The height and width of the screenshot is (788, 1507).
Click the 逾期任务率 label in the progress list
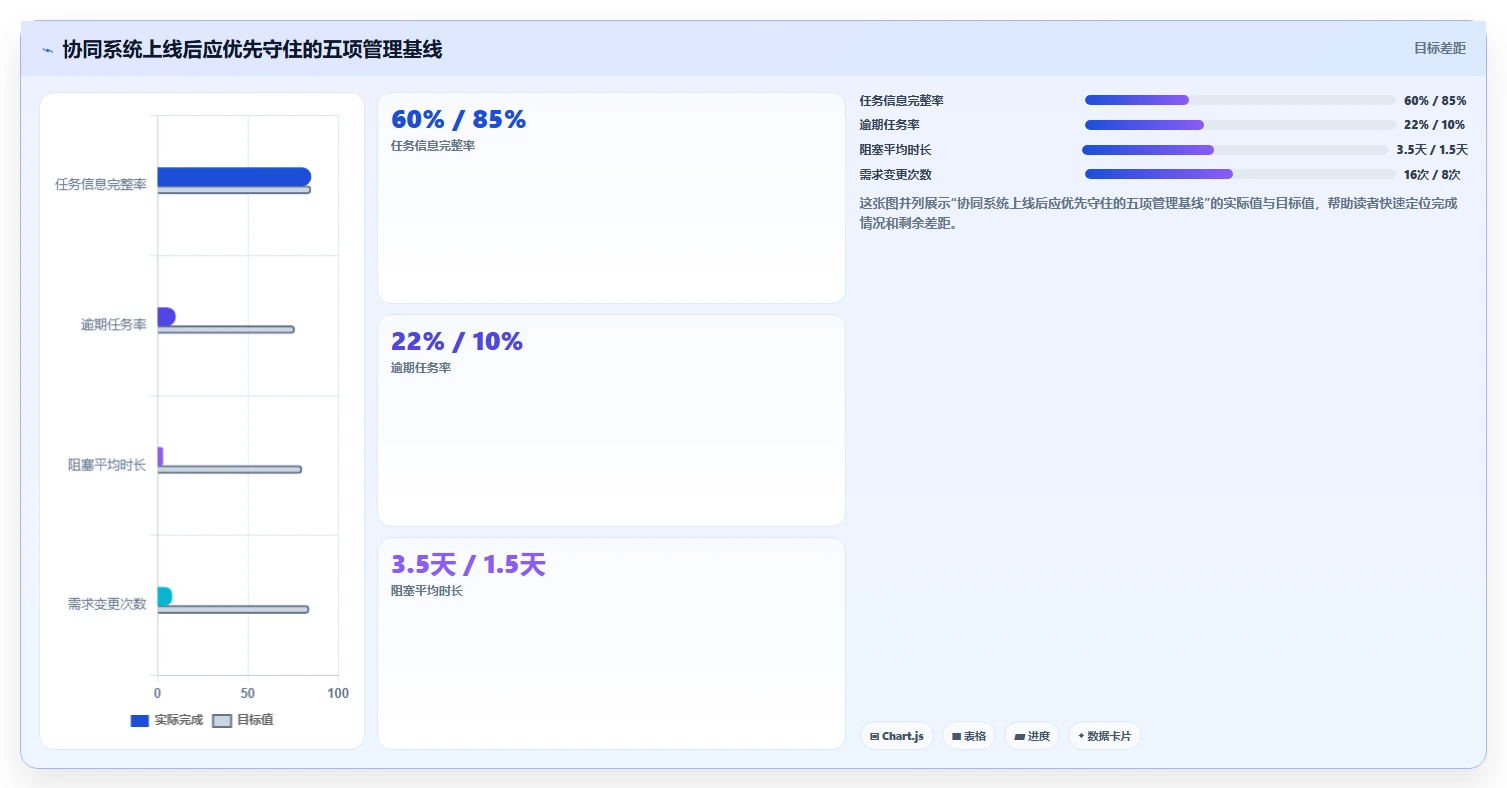890,125
